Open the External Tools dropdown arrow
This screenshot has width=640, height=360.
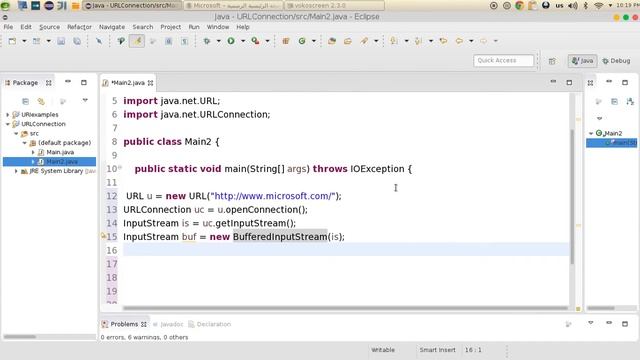click(x=267, y=41)
